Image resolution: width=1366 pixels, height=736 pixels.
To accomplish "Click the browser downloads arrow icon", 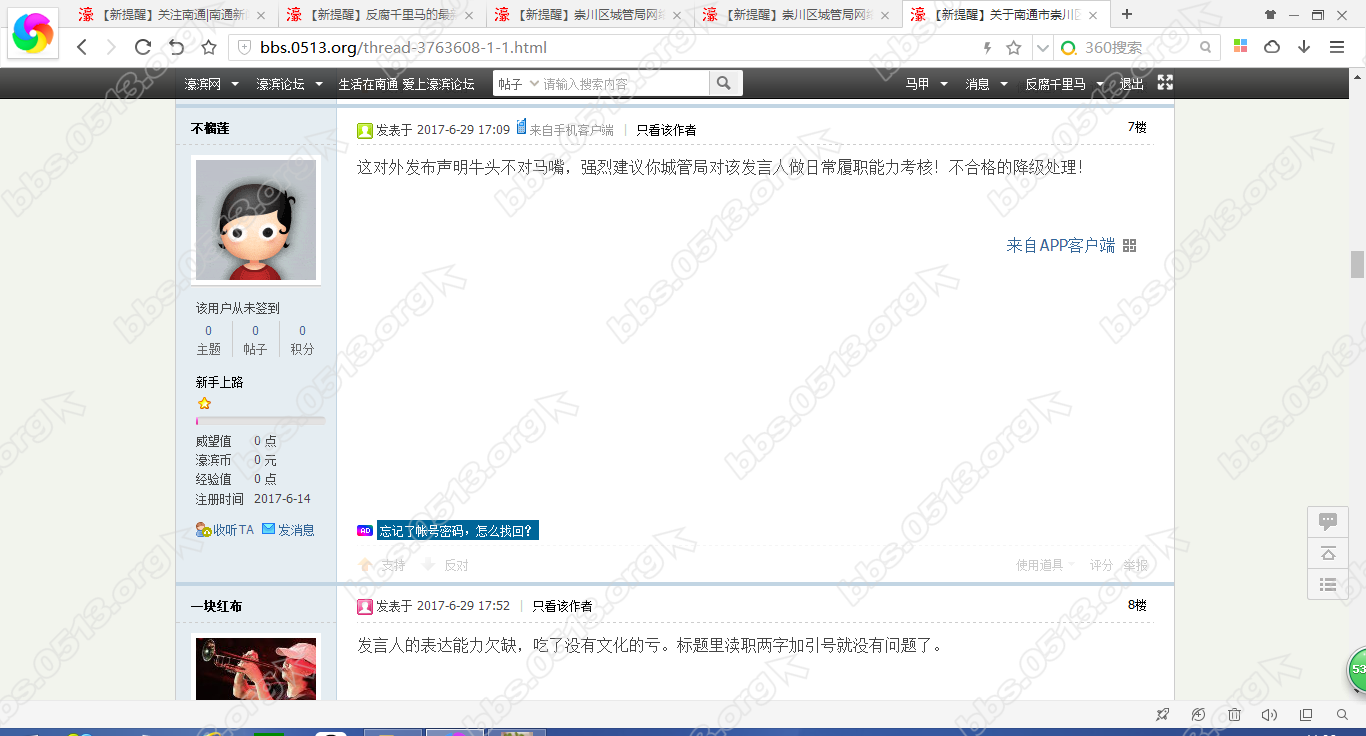I will [1304, 47].
